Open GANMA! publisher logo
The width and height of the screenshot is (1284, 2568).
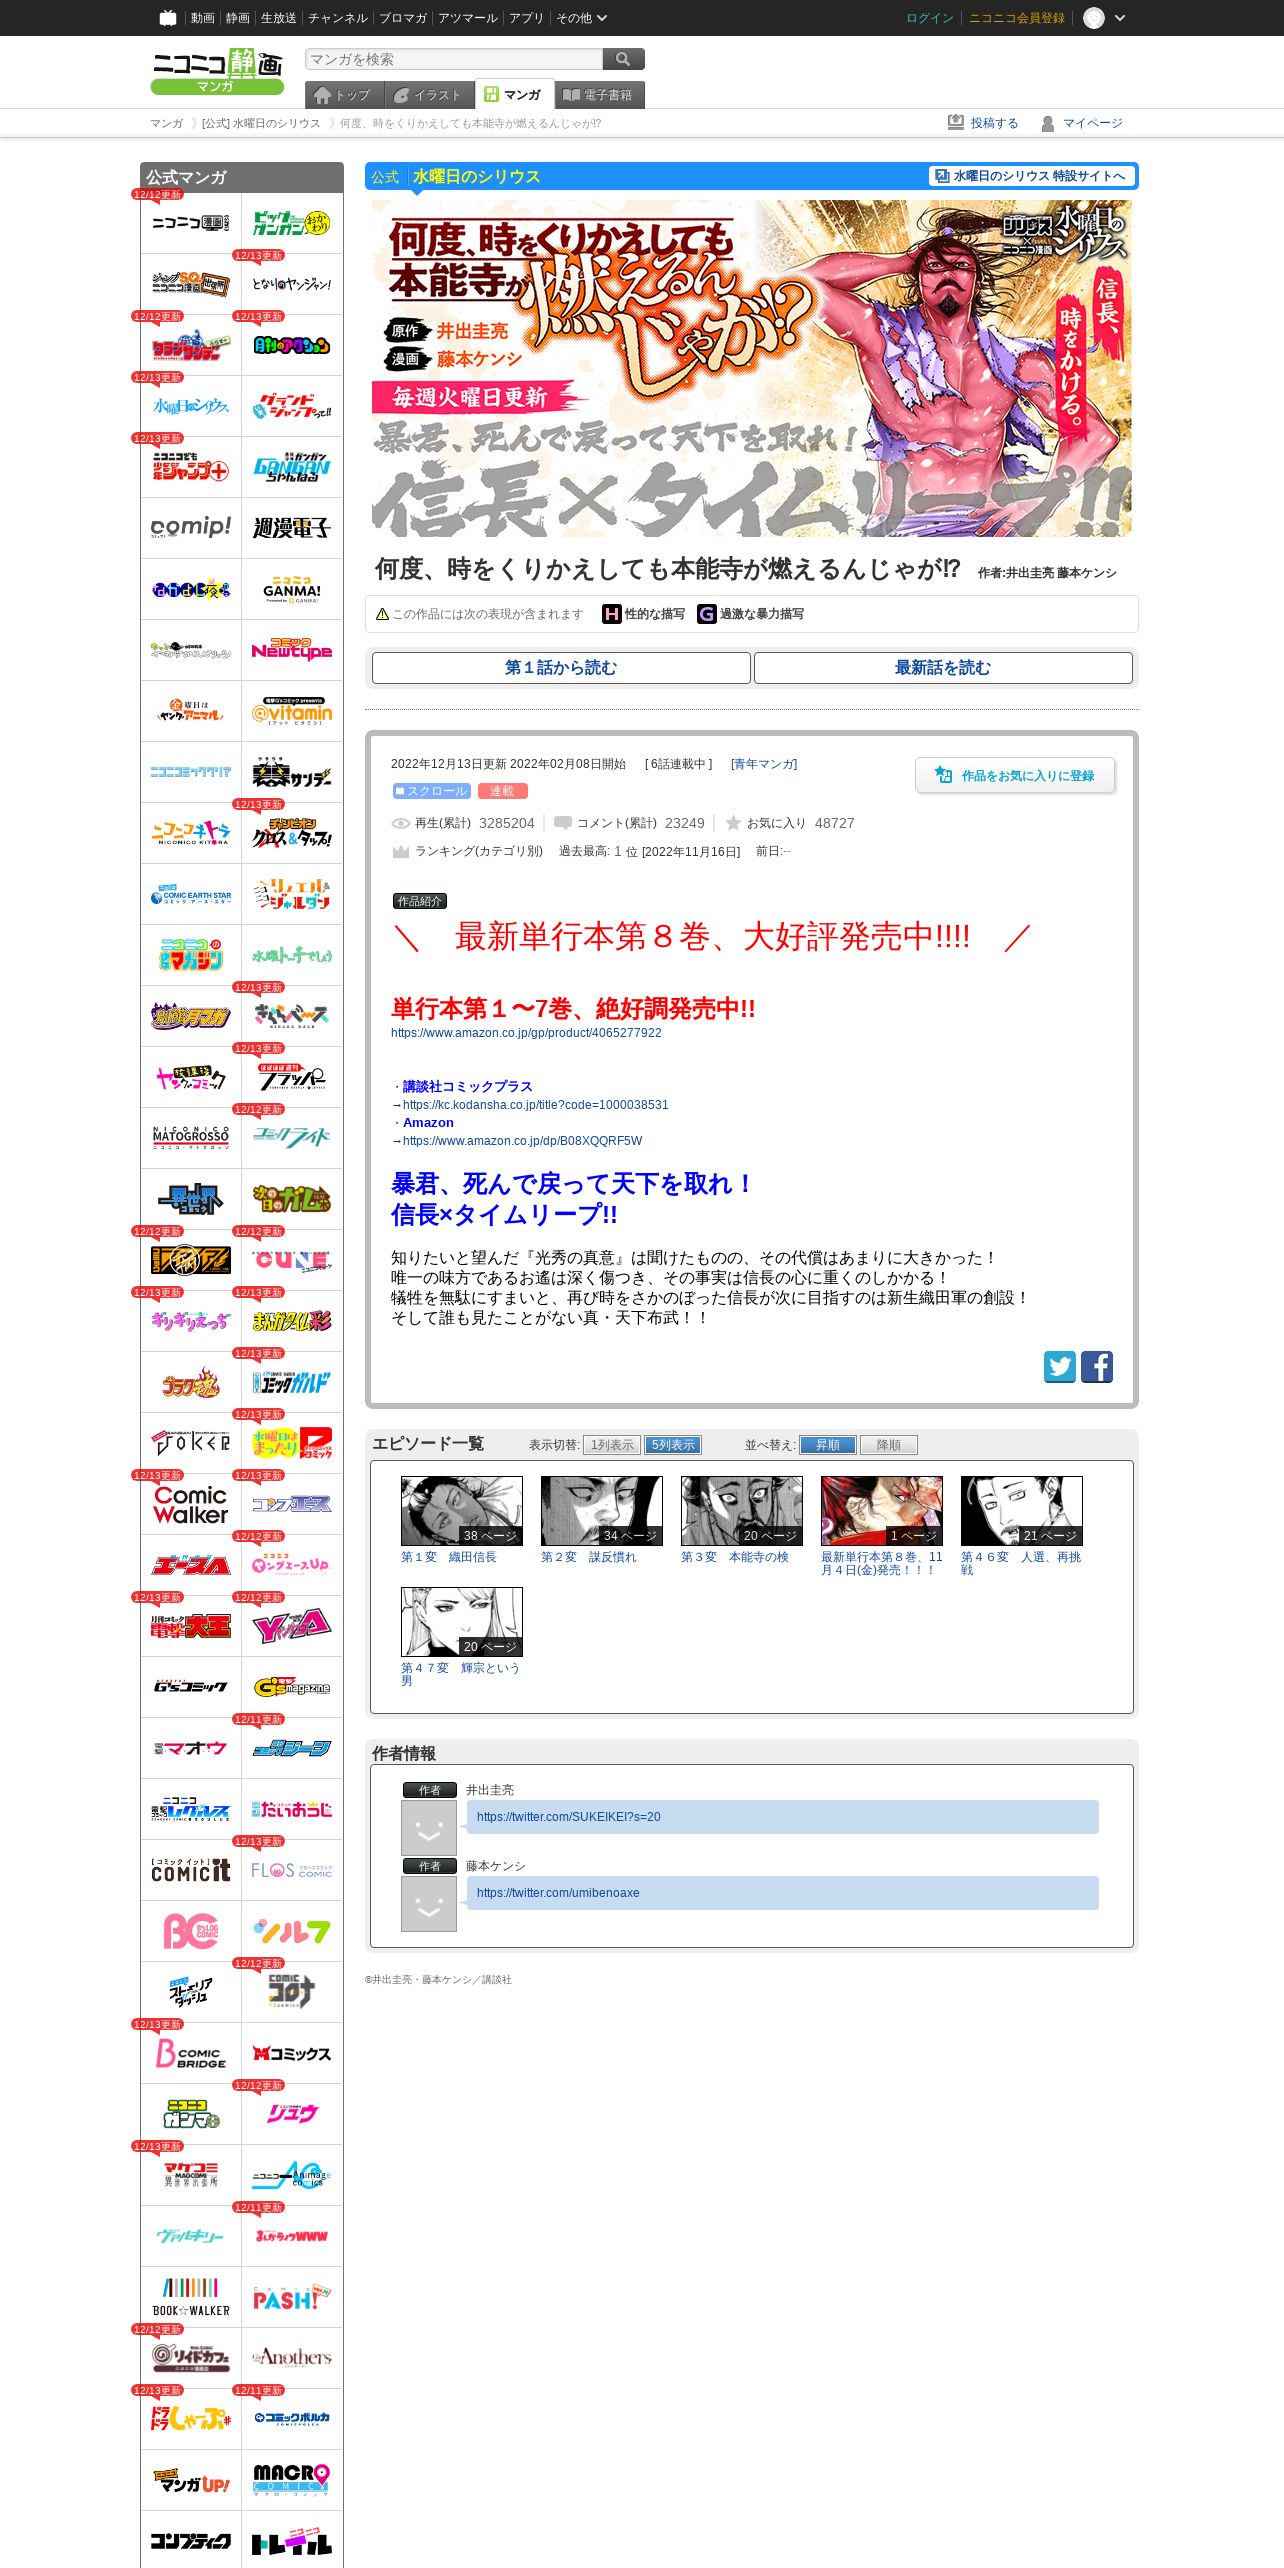292,589
